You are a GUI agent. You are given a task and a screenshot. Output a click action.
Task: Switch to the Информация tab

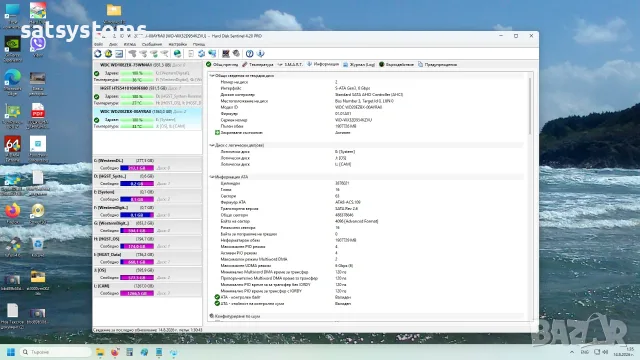point(323,64)
